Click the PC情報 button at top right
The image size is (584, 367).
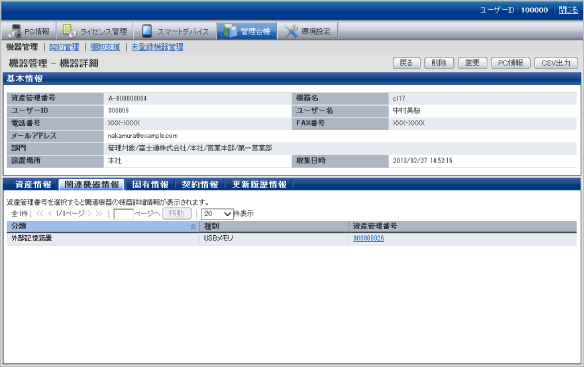coord(511,63)
